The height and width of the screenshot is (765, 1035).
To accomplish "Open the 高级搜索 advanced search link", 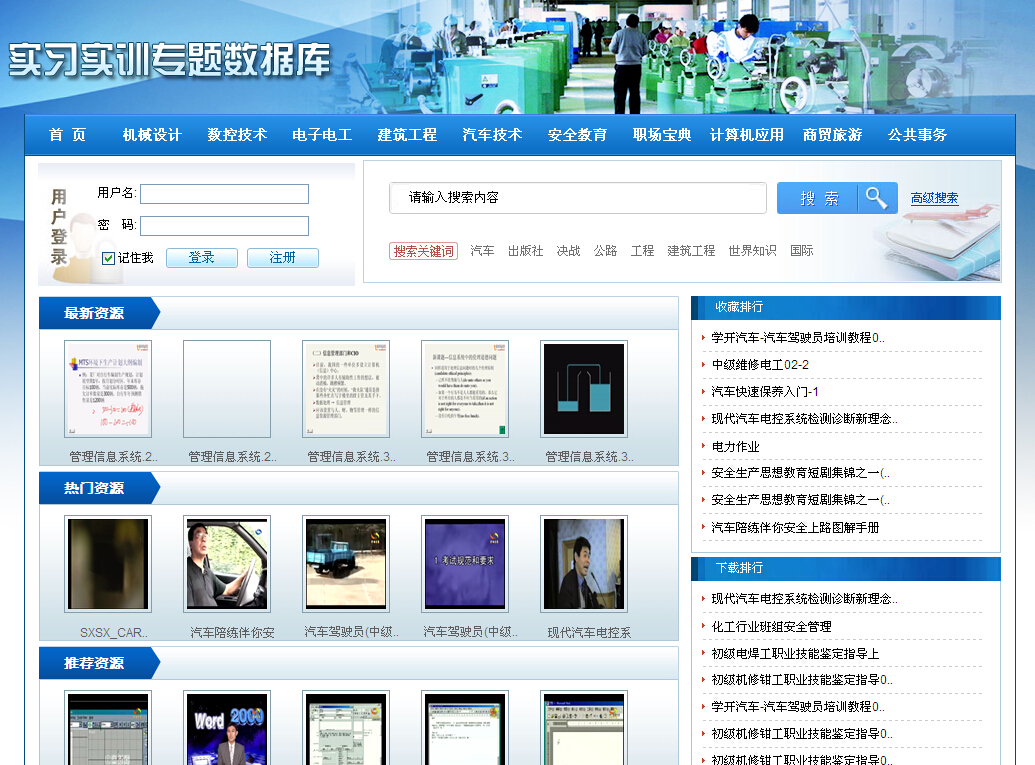I will tap(934, 198).
